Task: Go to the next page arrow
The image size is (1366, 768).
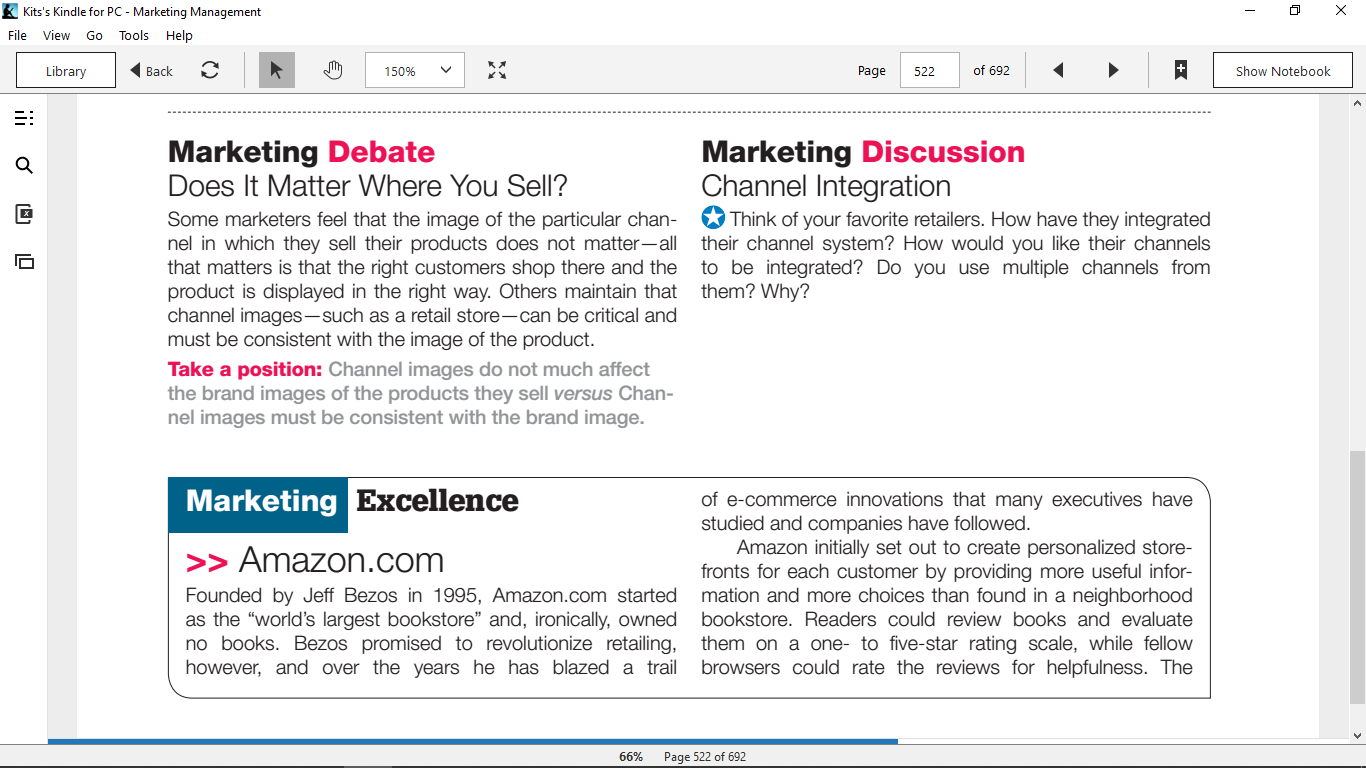Action: point(1113,70)
